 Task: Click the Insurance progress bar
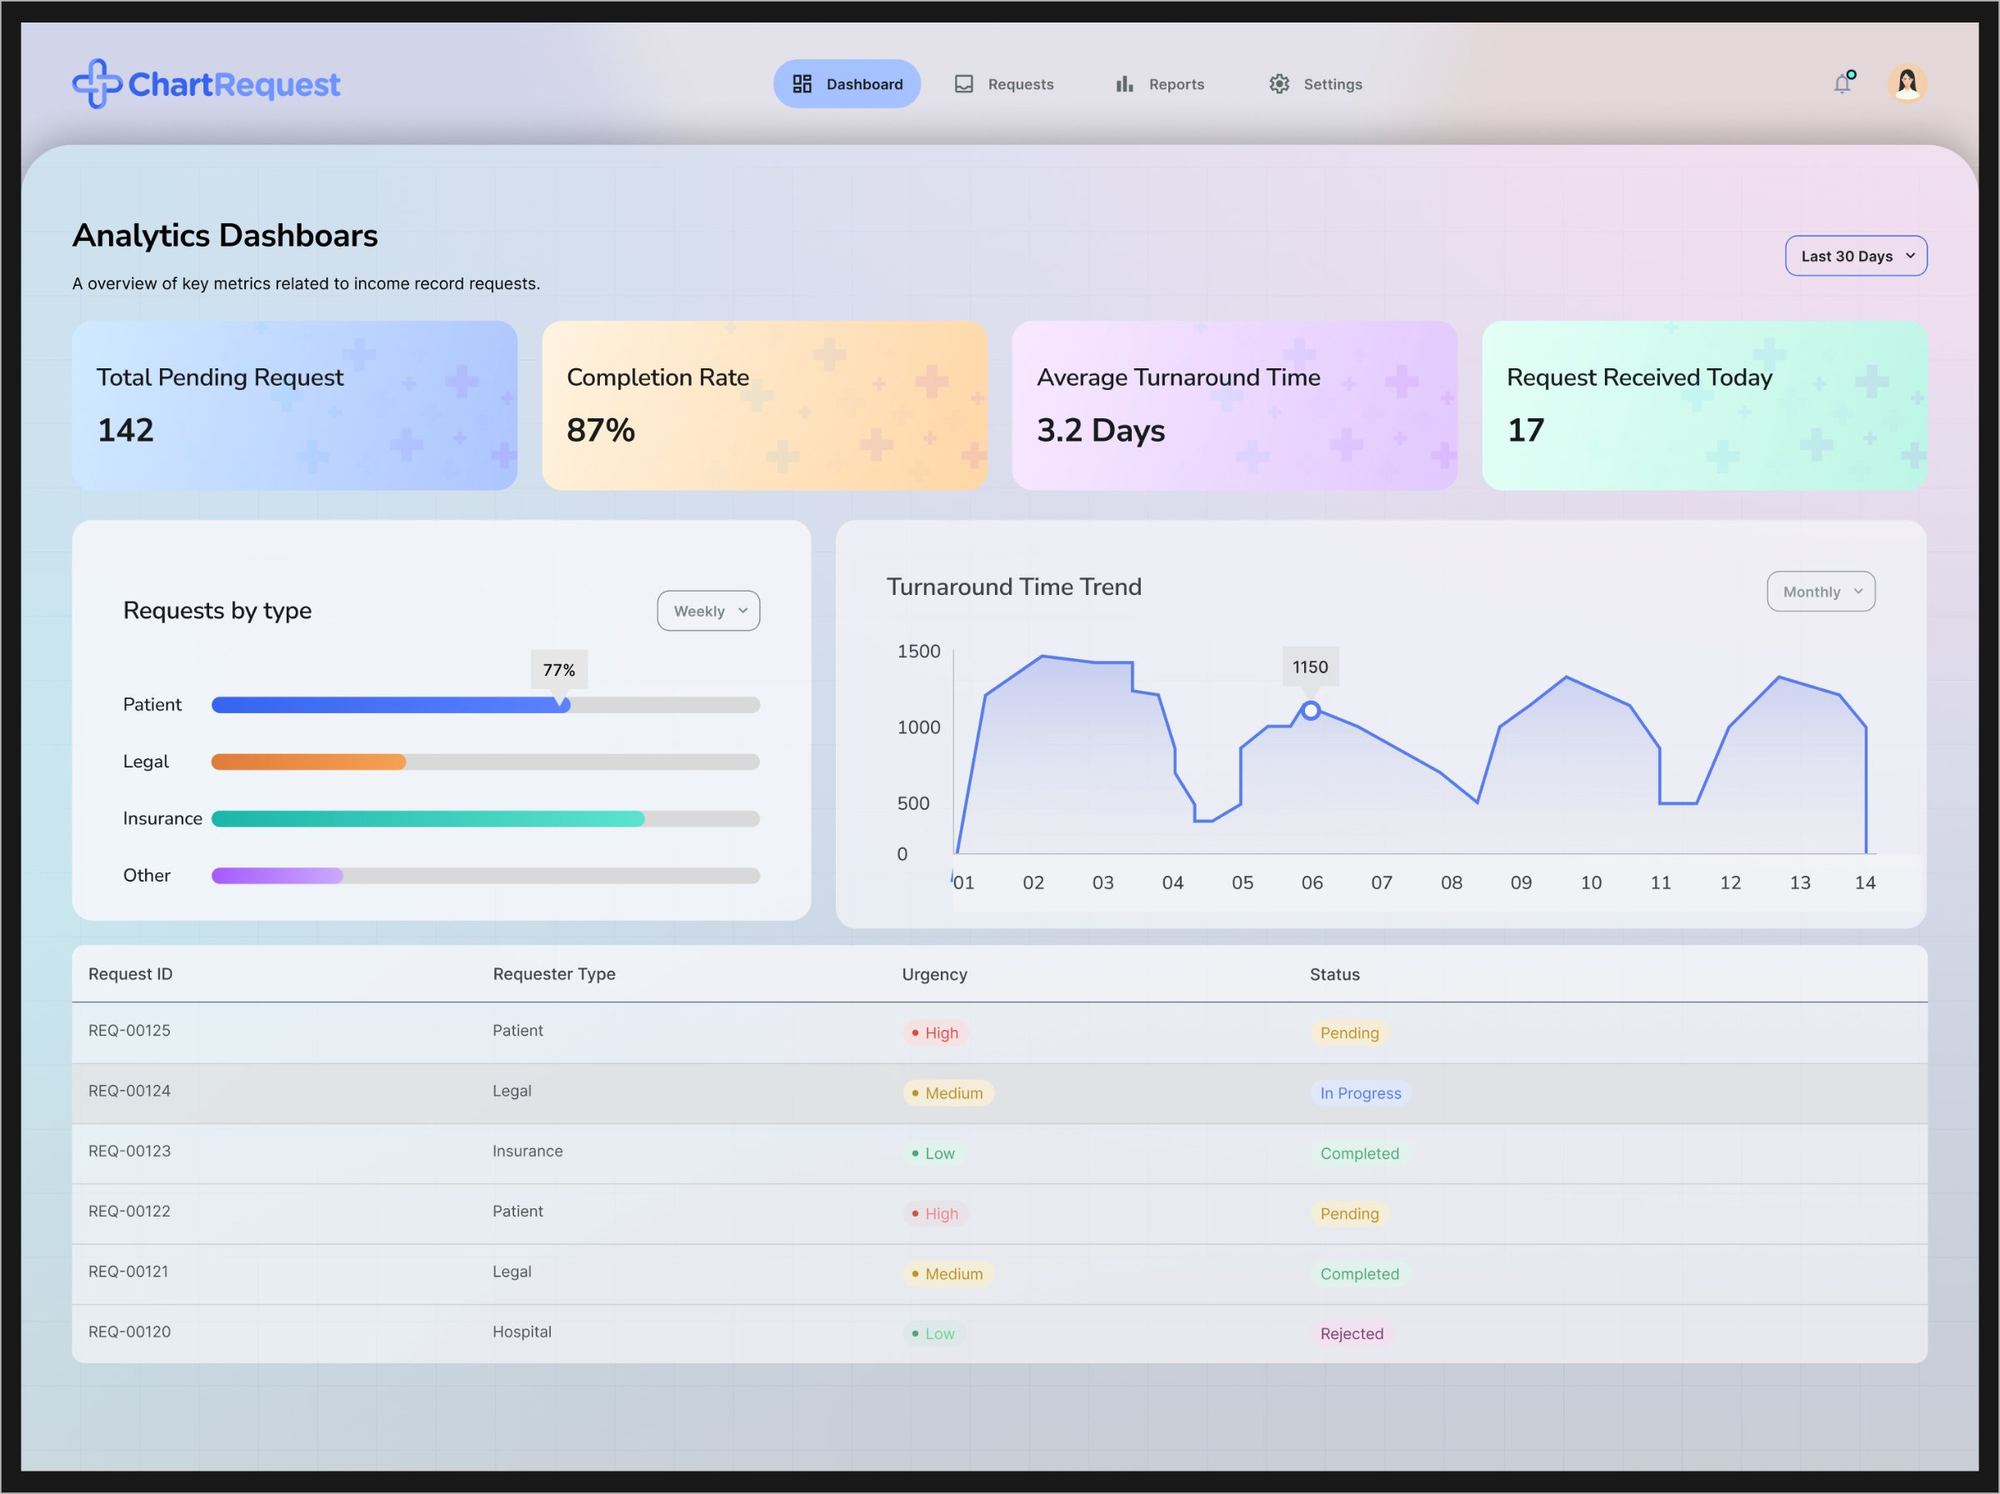point(486,819)
